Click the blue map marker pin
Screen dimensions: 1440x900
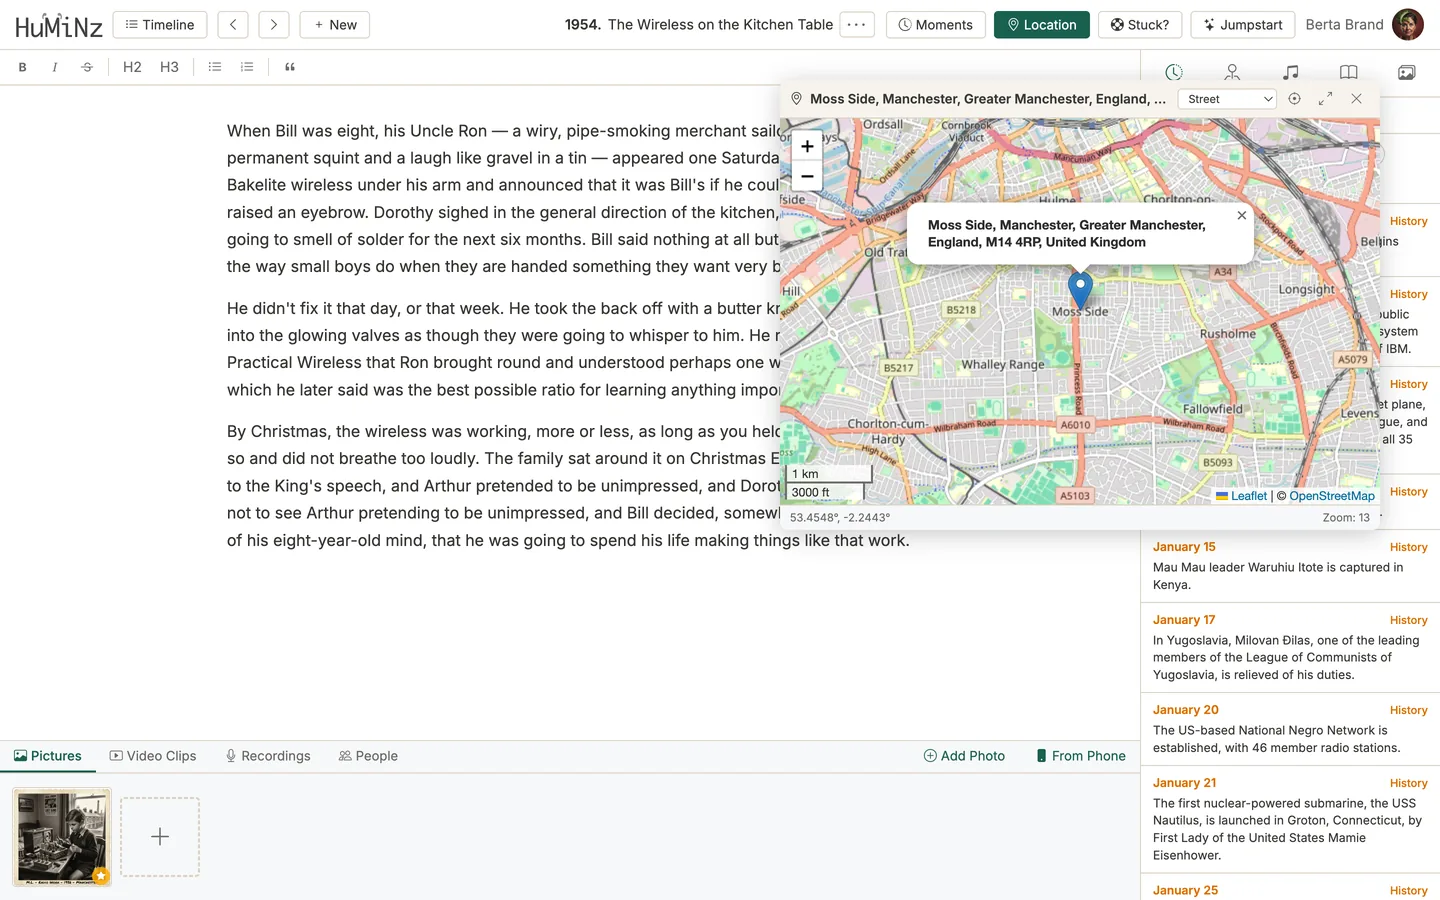(1080, 290)
